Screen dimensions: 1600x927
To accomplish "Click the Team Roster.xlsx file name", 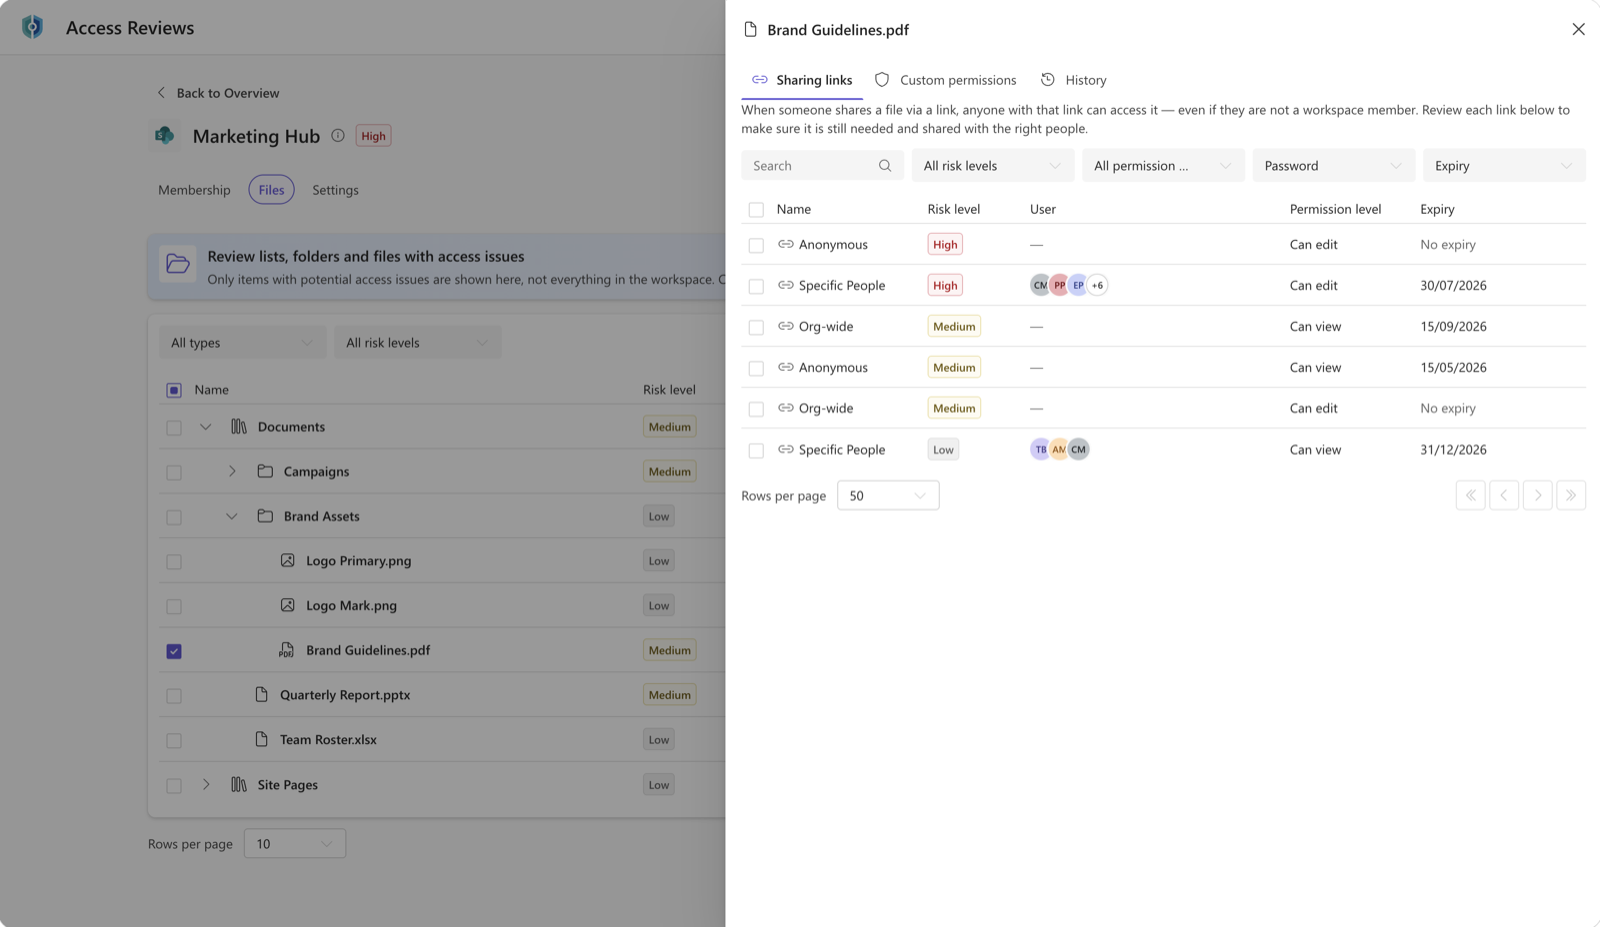I will click(x=328, y=740).
